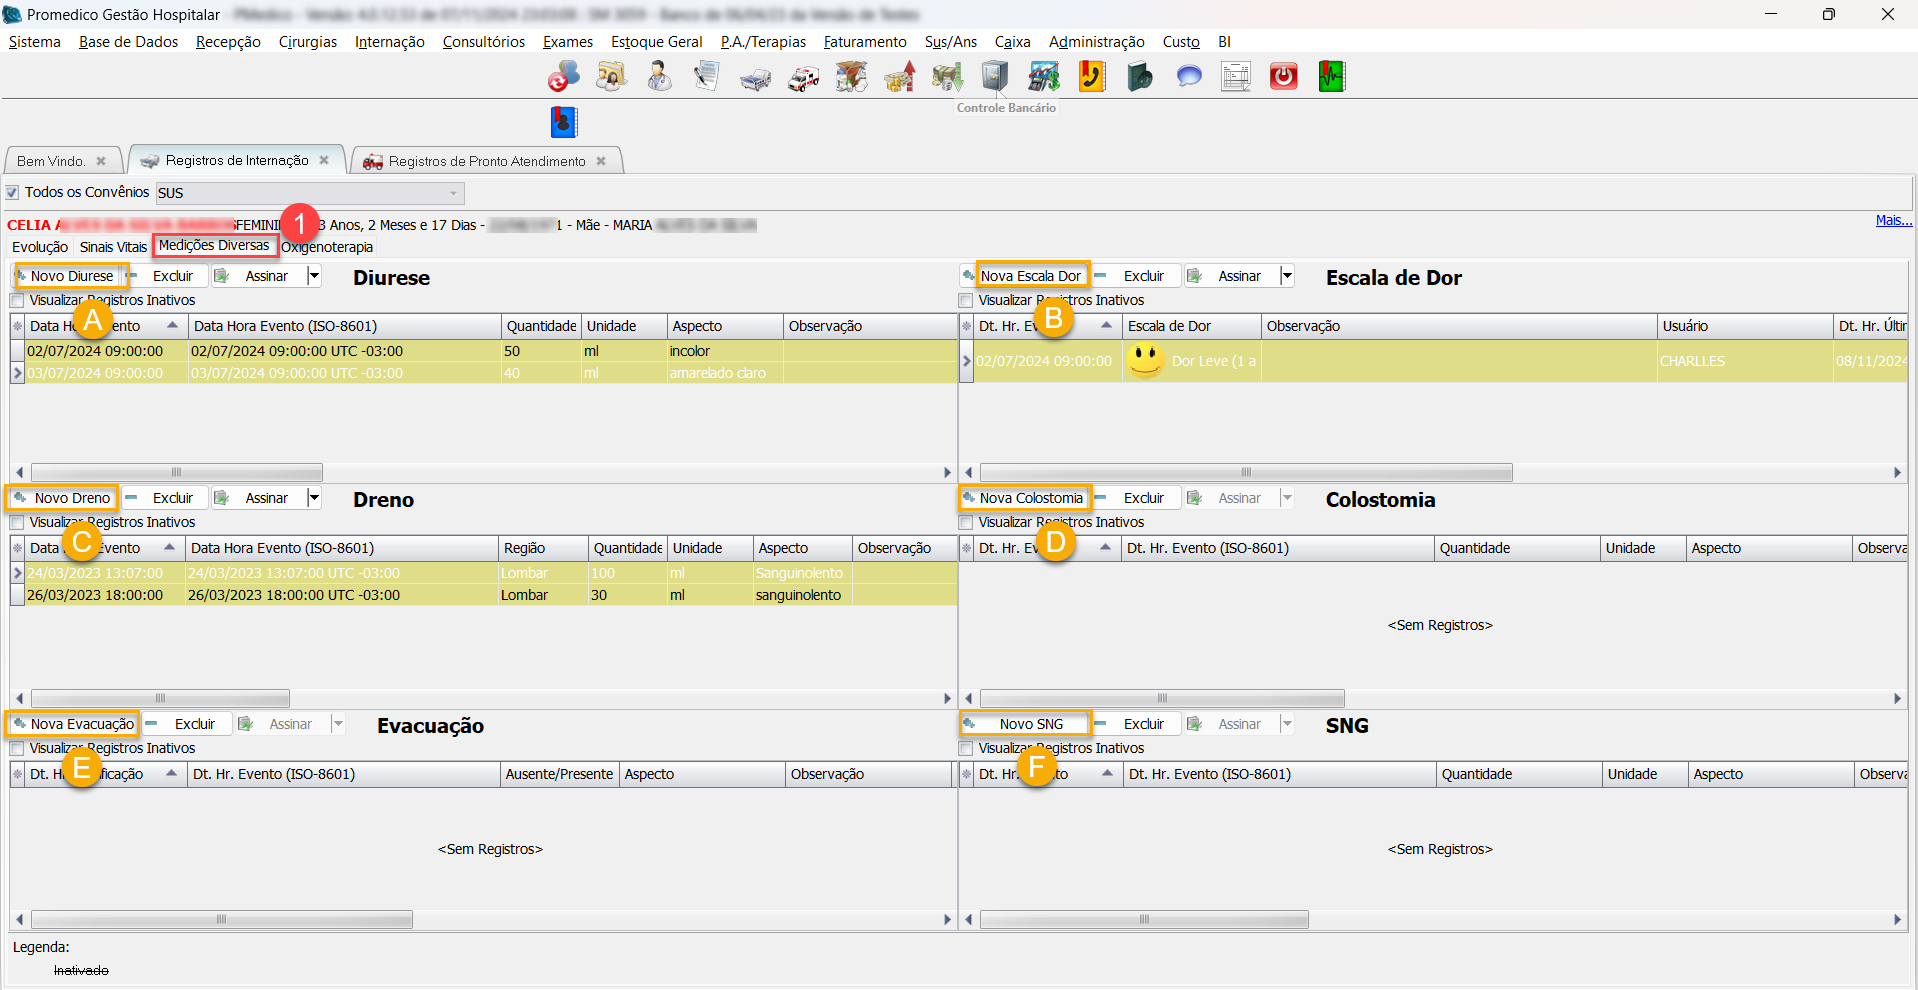
Task: Enable Visualizar Registros Inativos under Diurese
Action: [17, 301]
